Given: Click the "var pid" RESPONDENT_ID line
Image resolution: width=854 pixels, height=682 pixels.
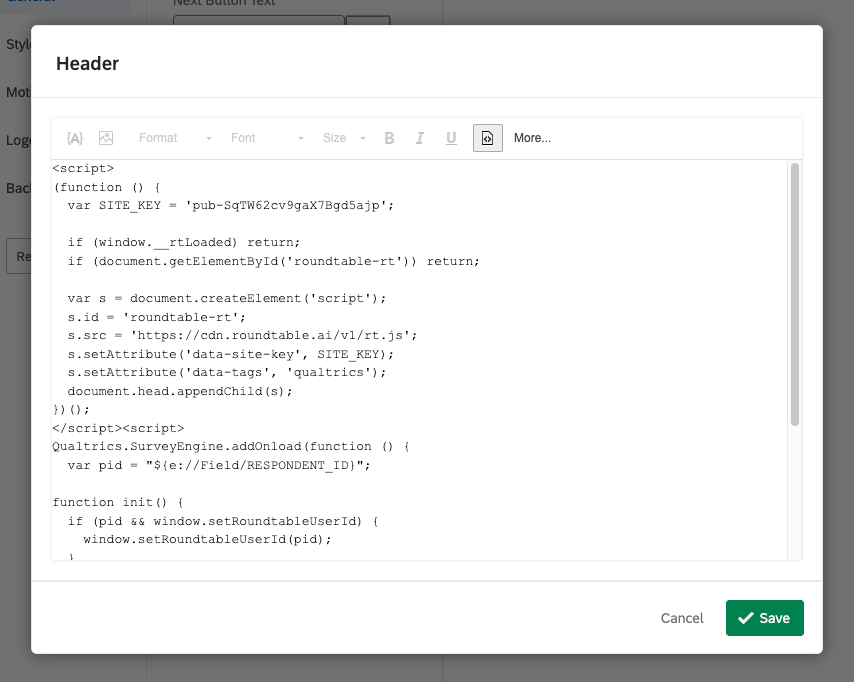Looking at the screenshot, I should 219,465.
